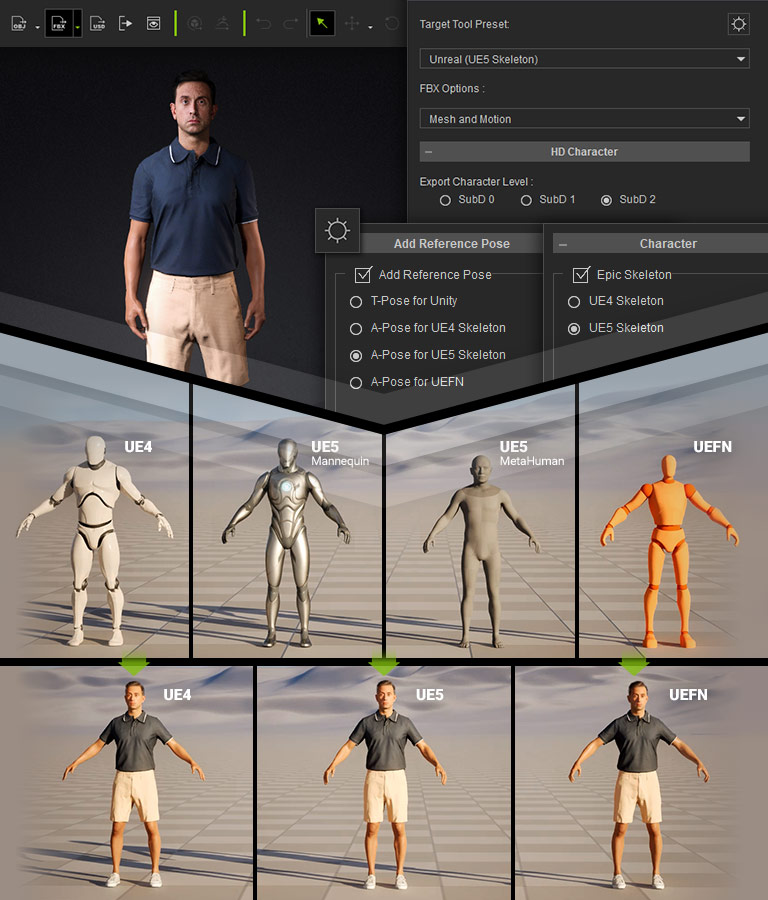Click the OBJ export icon
This screenshot has width=768, height=900.
(x=19, y=23)
